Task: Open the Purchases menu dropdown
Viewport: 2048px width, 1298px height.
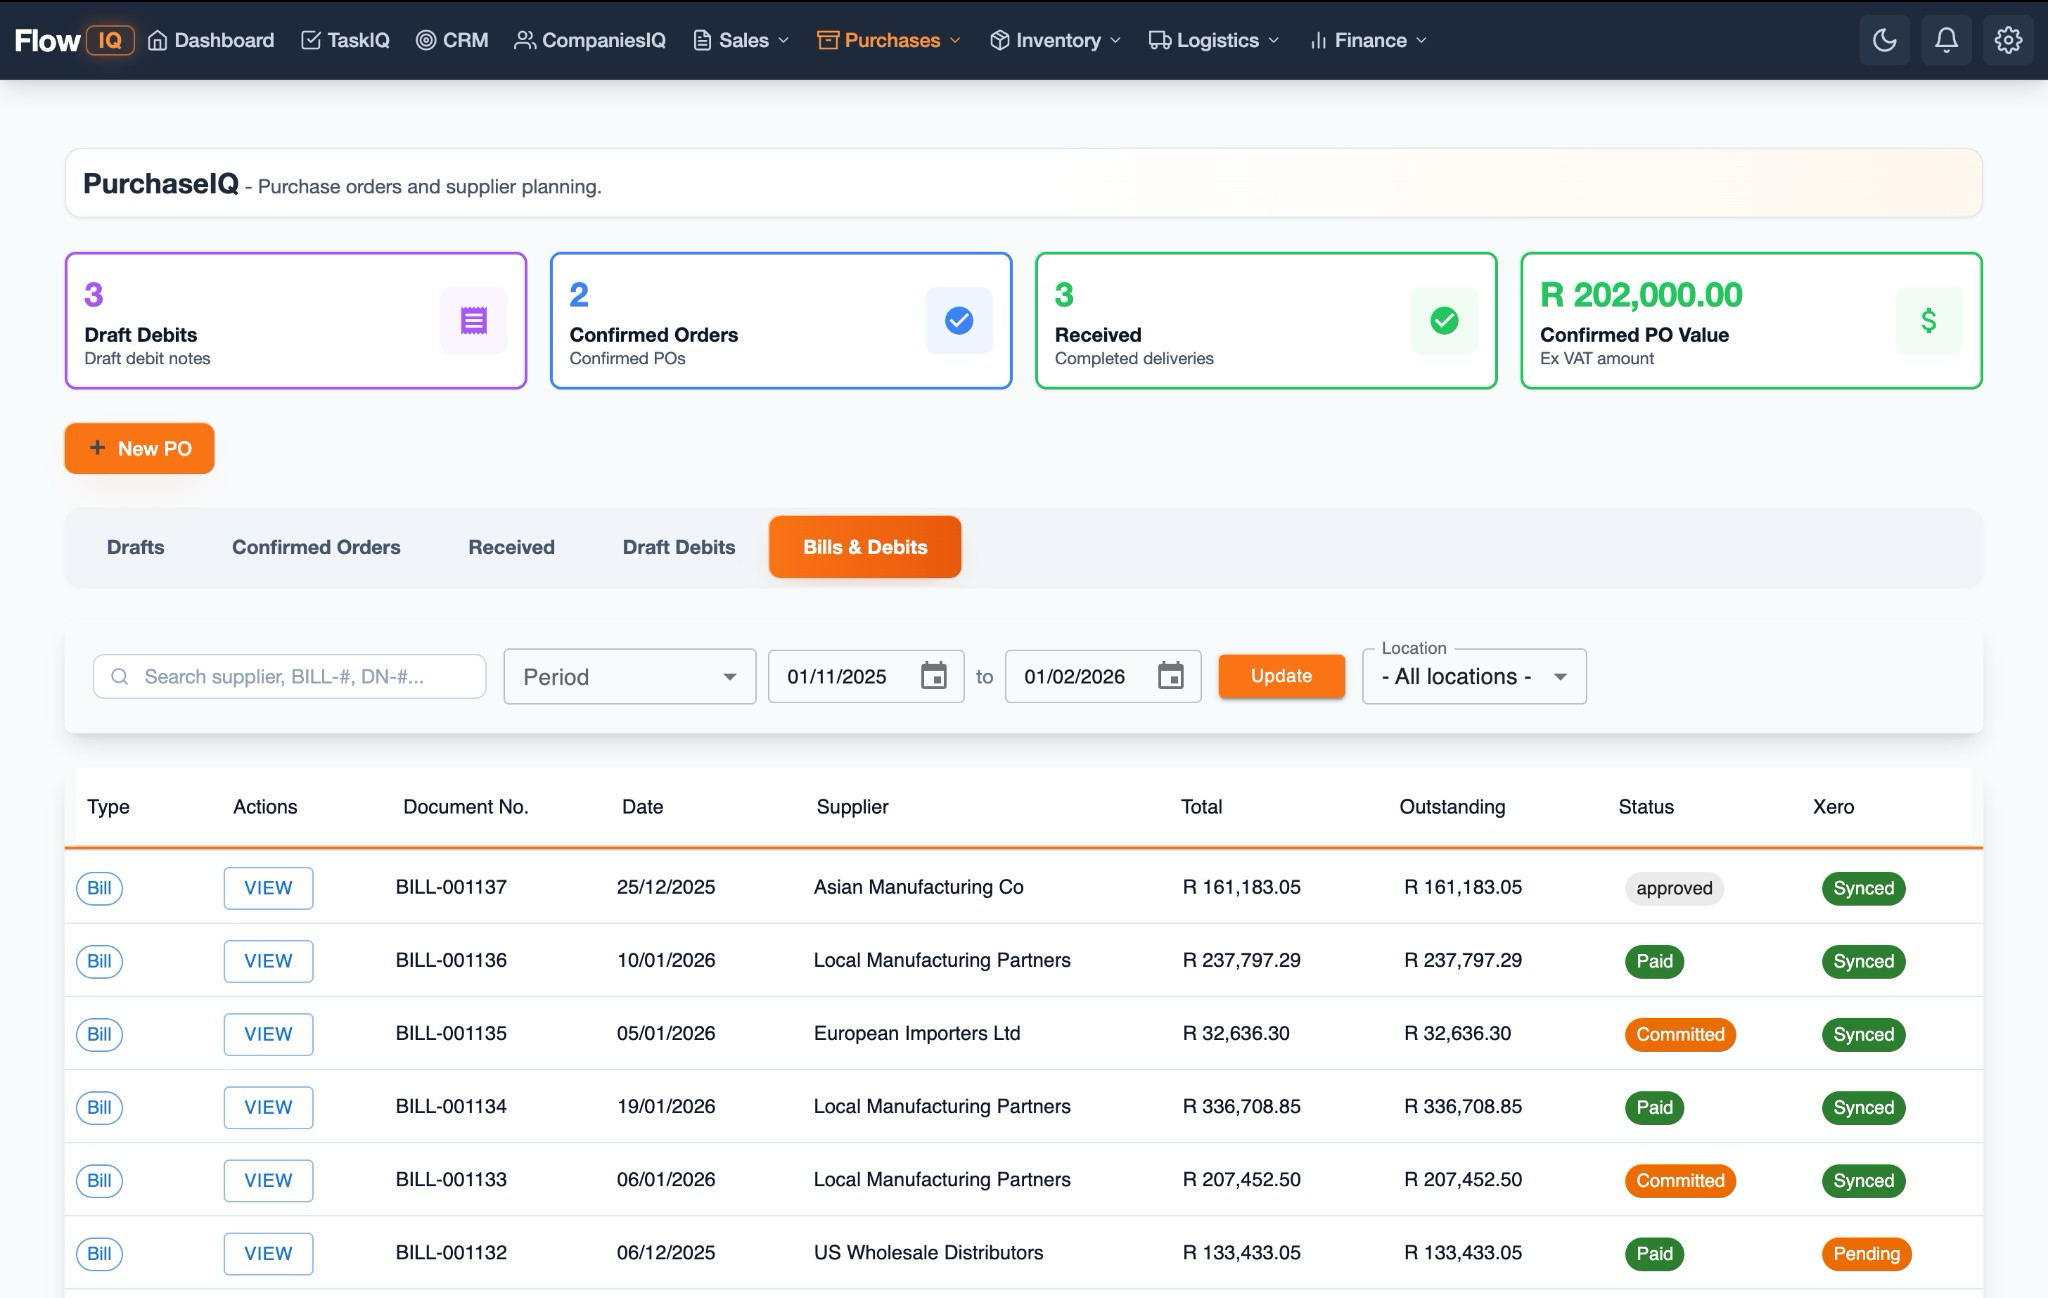Action: [887, 40]
